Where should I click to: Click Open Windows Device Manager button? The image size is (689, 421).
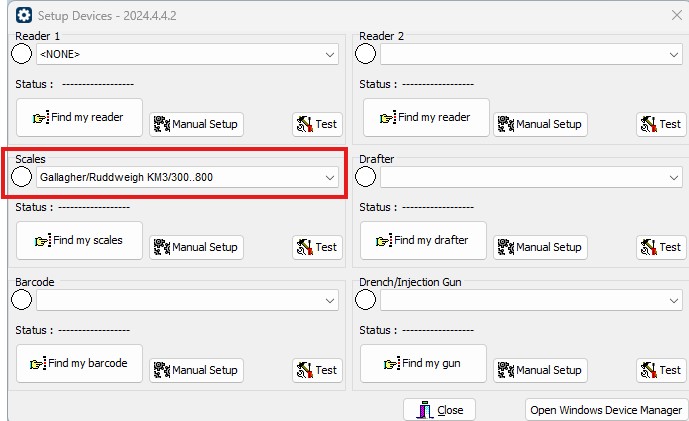(x=606, y=410)
